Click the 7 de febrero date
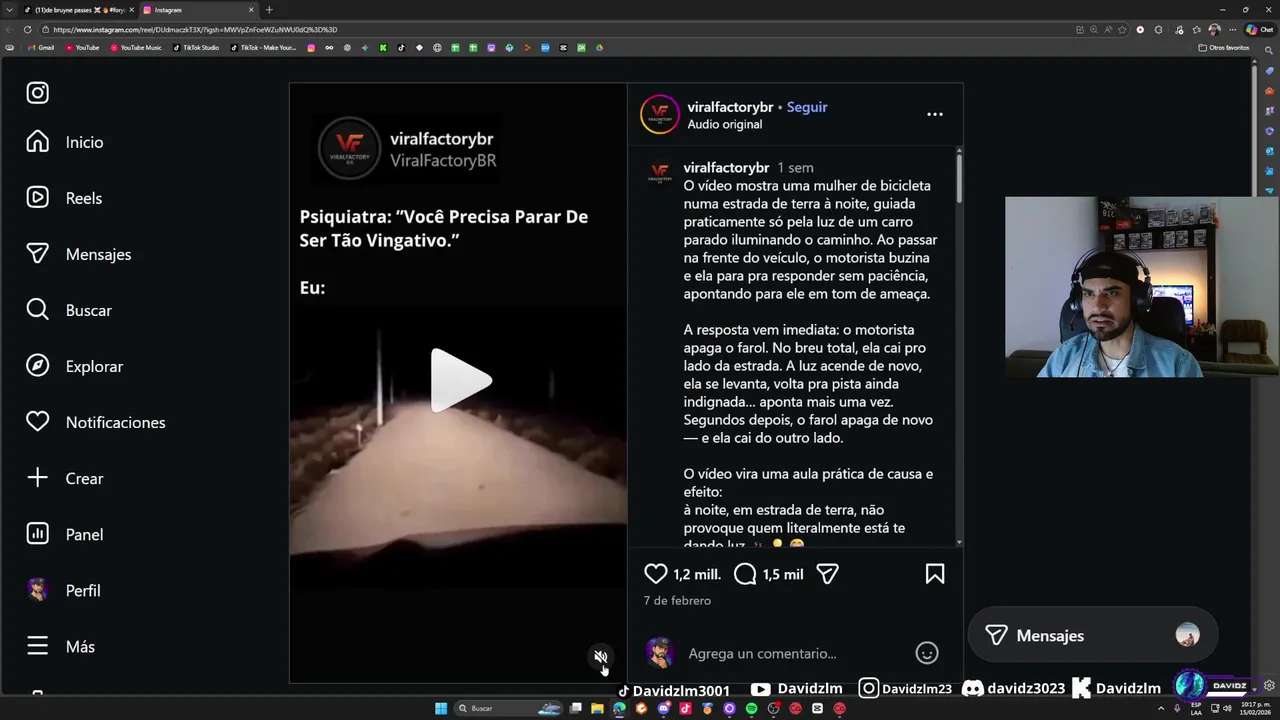The width and height of the screenshot is (1280, 720). click(677, 601)
